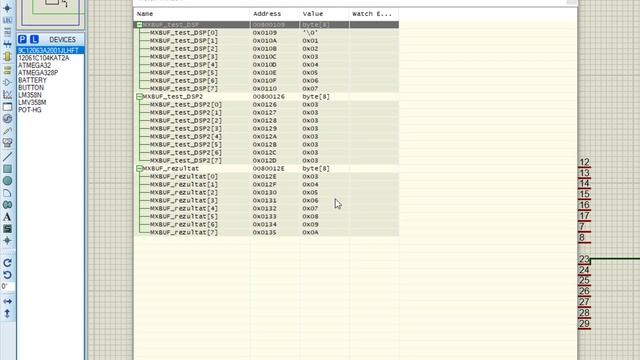Select the 2D Closed Path tool
Viewport: 640px width, 360px height.
tap(7, 205)
